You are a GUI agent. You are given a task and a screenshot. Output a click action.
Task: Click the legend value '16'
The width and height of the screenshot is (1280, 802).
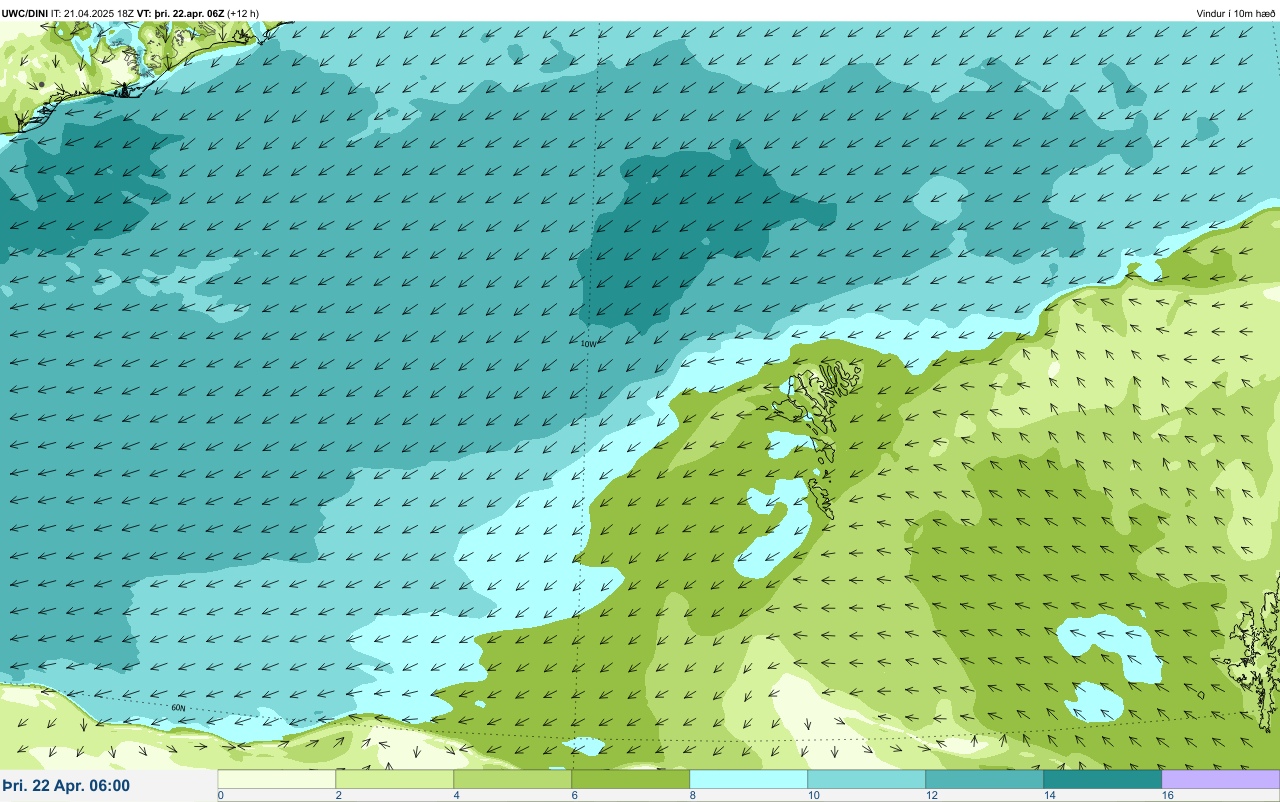(x=1167, y=795)
